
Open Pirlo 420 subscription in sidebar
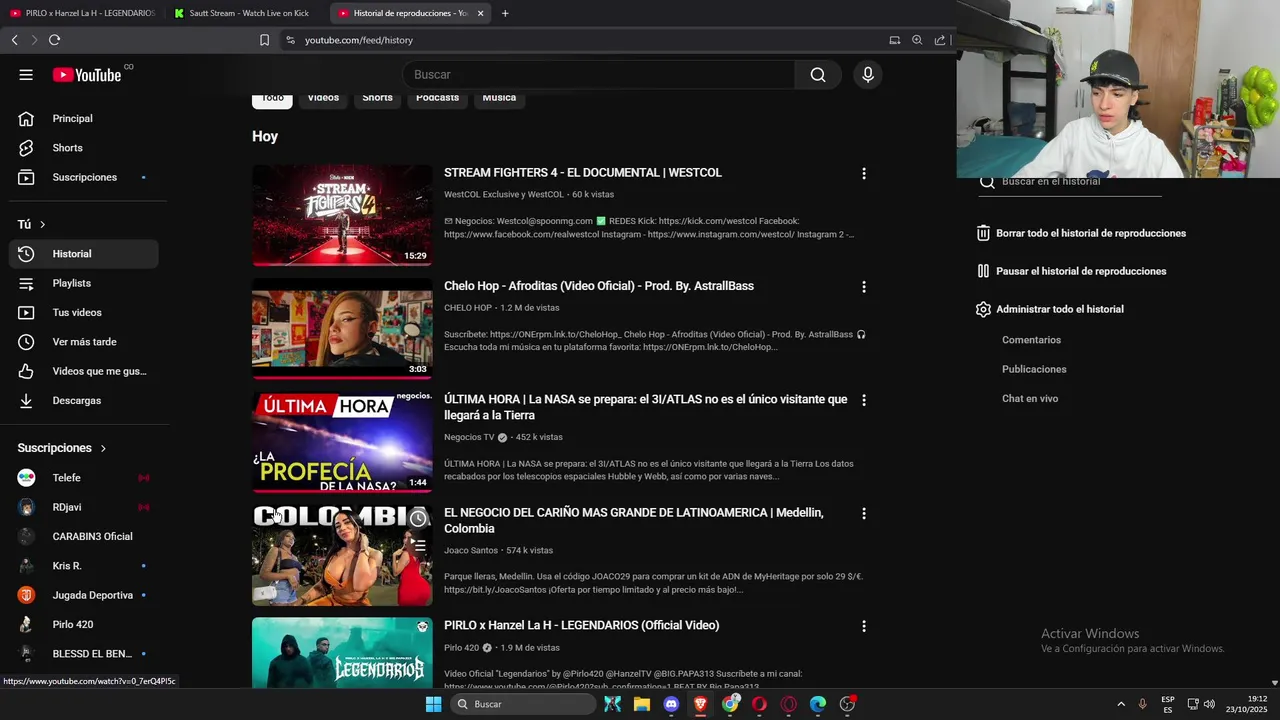(x=84, y=624)
